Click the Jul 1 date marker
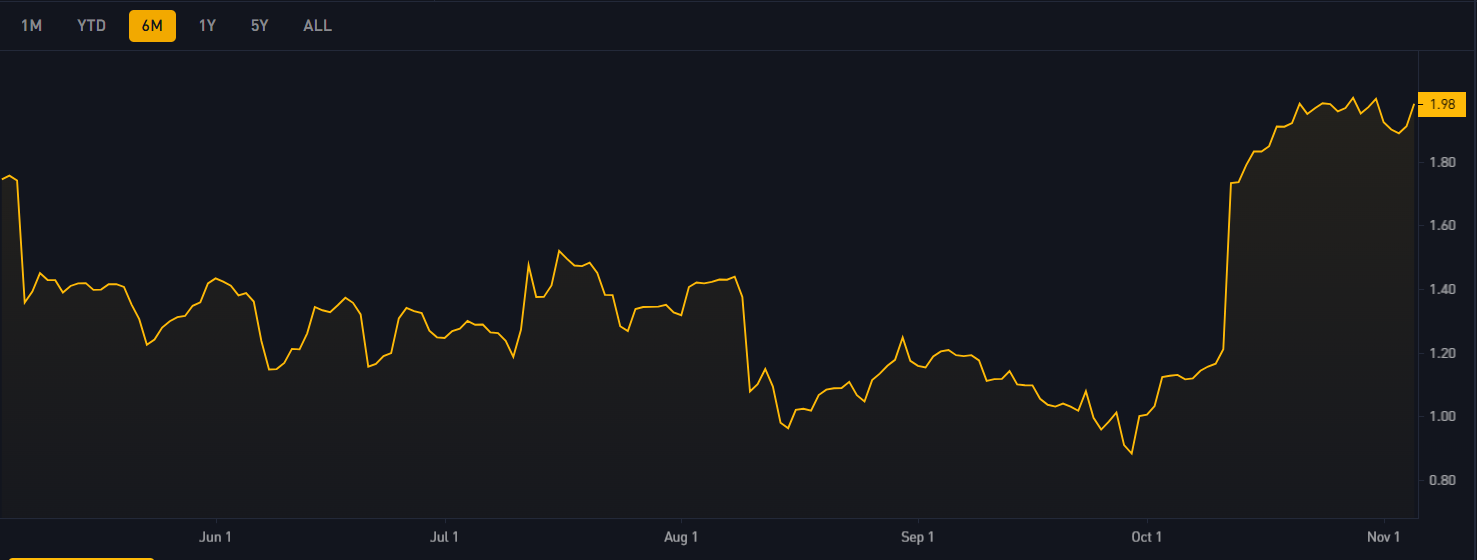The image size is (1477, 560). (443, 537)
